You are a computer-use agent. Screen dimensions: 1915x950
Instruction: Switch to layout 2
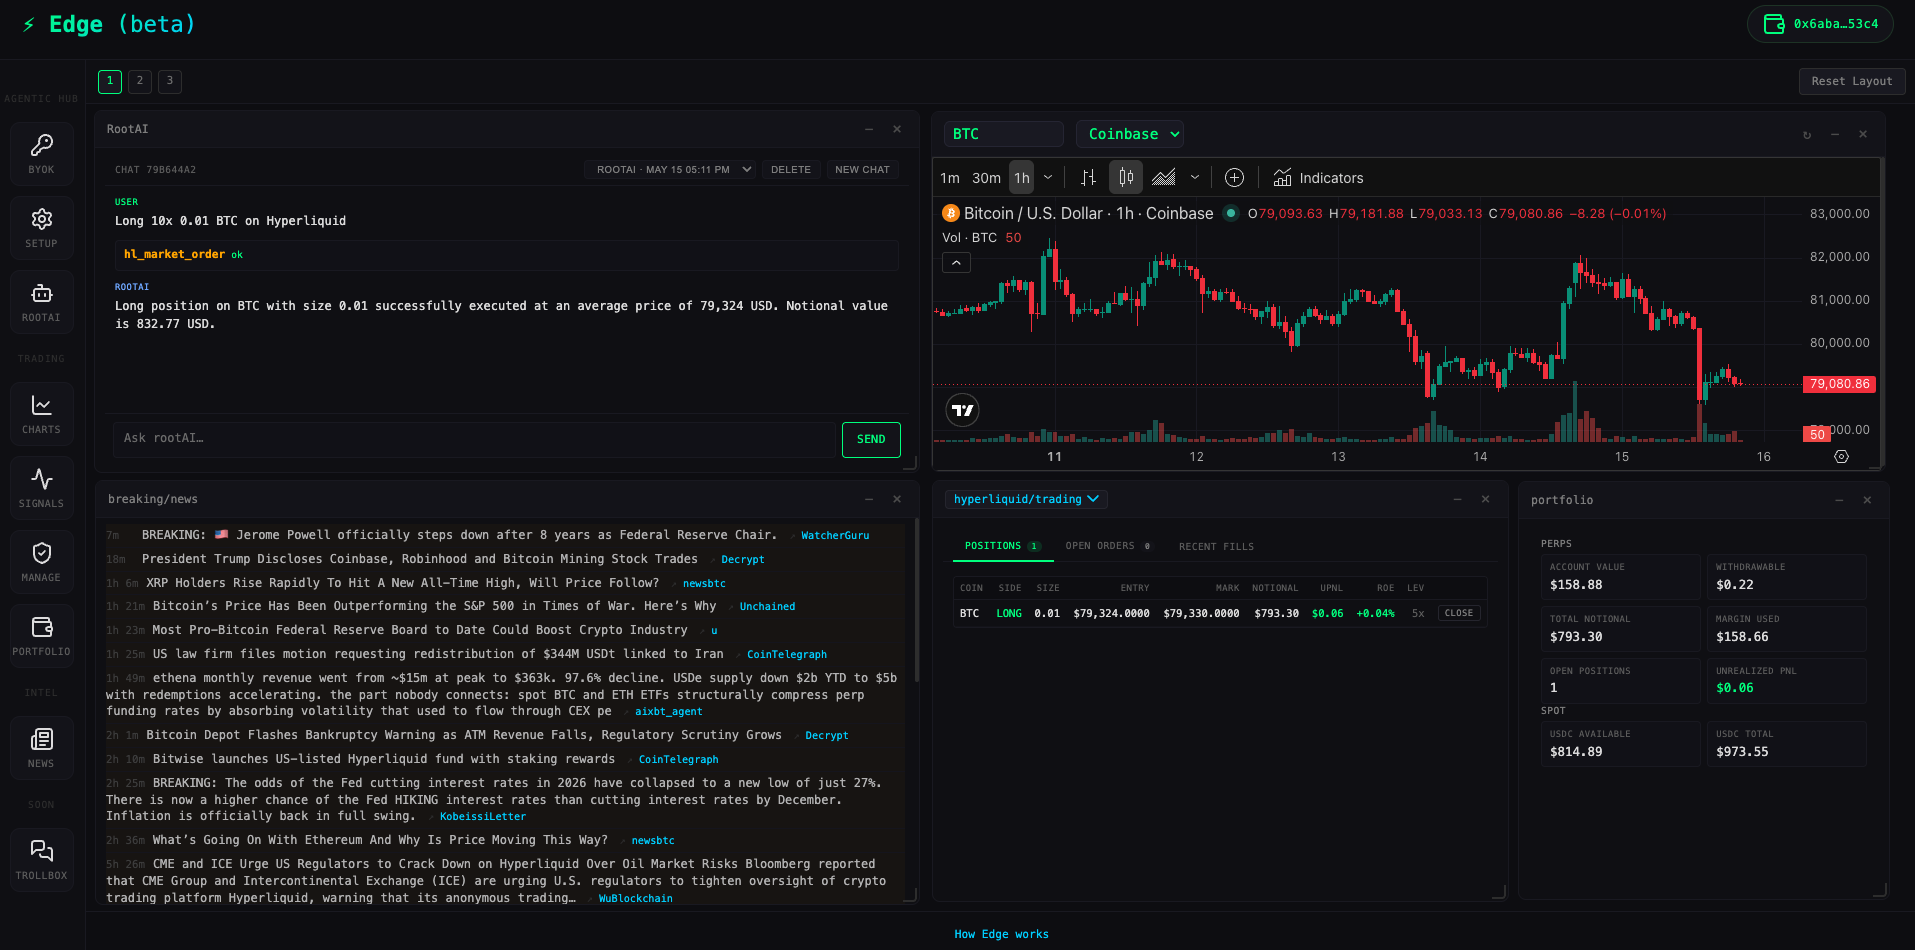coord(140,81)
